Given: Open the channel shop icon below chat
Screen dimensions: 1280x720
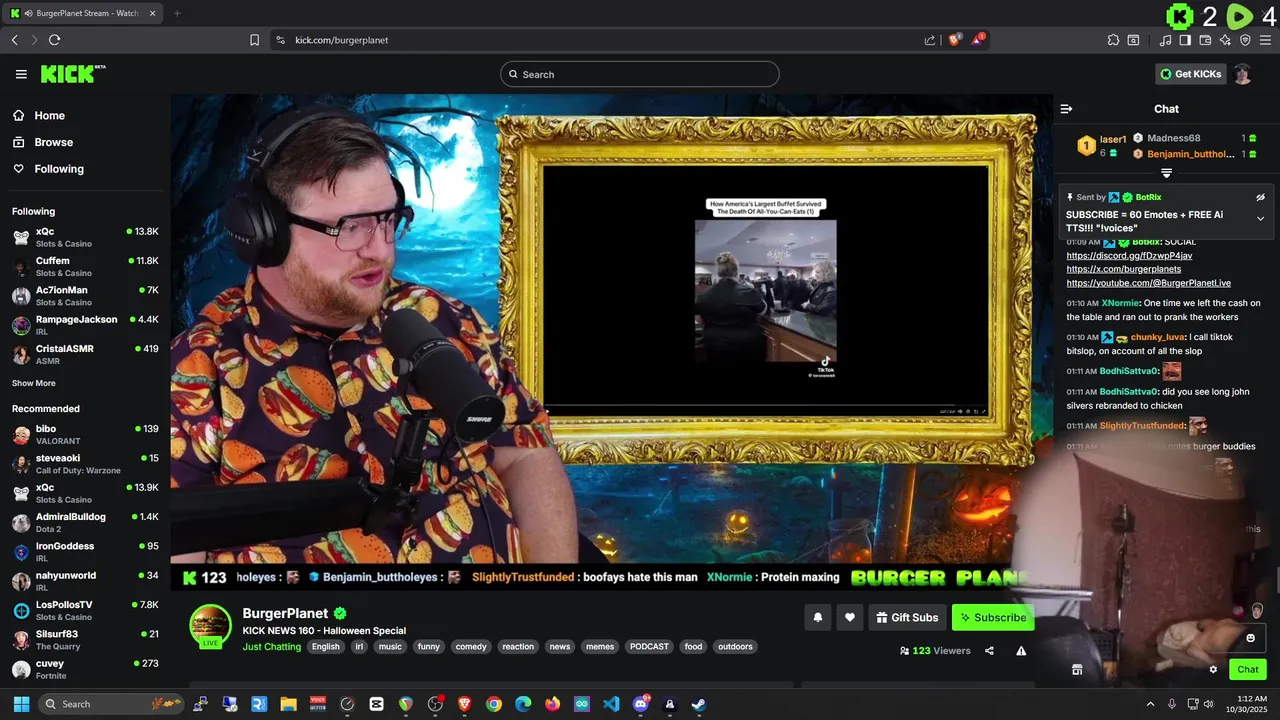Looking at the screenshot, I should [1077, 670].
